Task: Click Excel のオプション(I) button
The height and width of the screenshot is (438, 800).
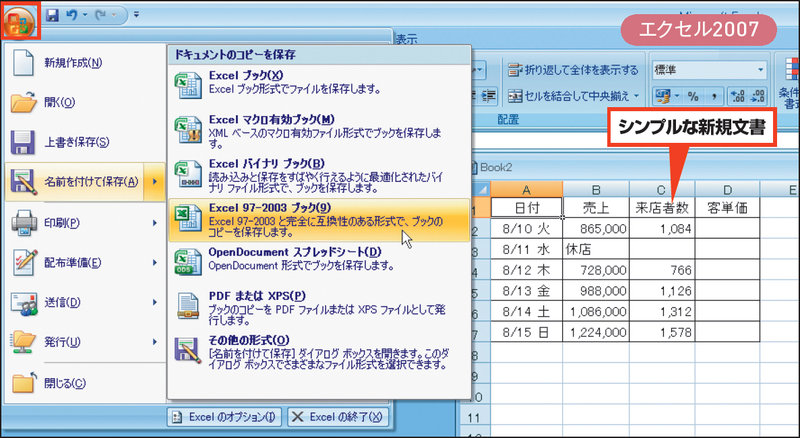Action: pyautogui.click(x=225, y=417)
